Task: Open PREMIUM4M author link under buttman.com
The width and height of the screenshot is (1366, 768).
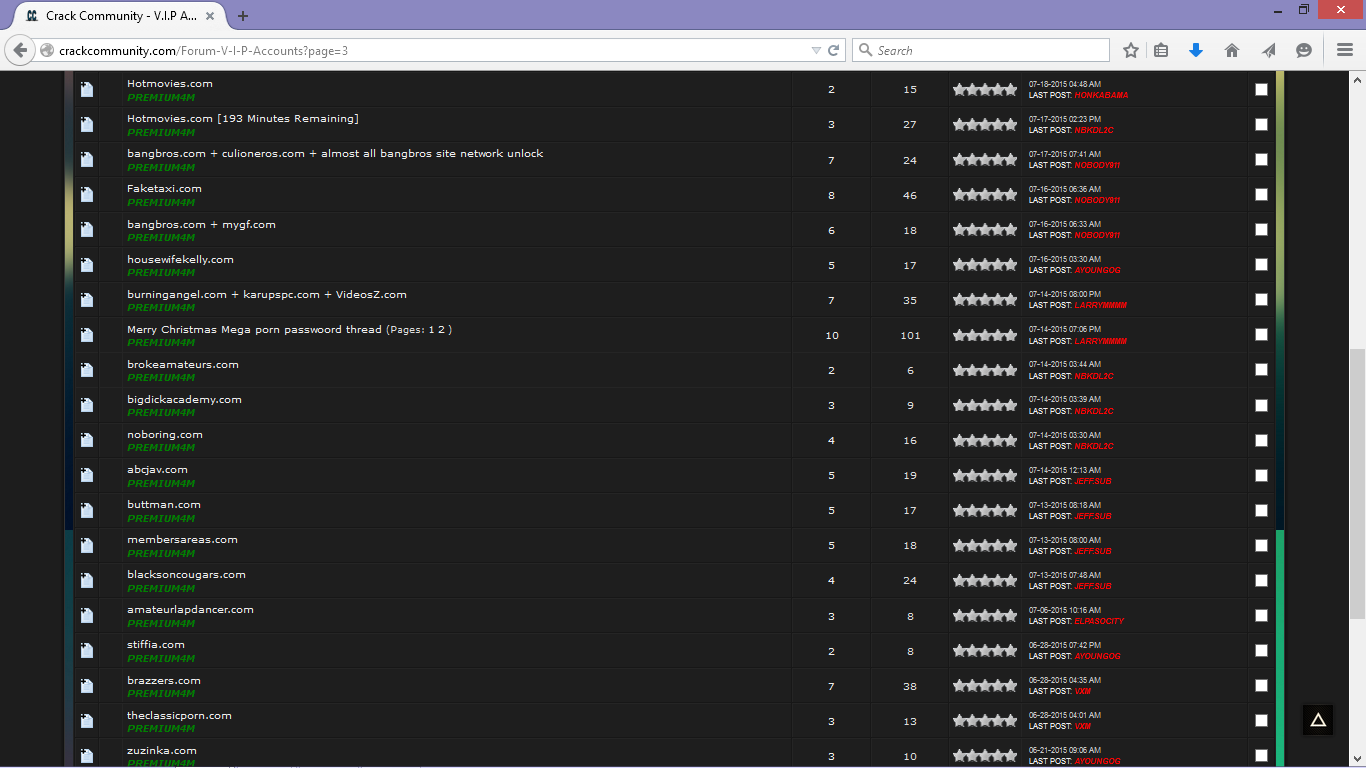Action: pyautogui.click(x=161, y=518)
